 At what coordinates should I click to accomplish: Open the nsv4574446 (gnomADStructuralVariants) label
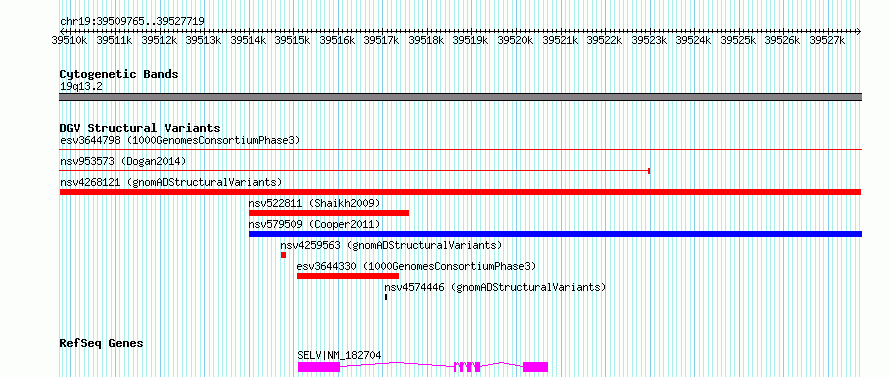496,287
